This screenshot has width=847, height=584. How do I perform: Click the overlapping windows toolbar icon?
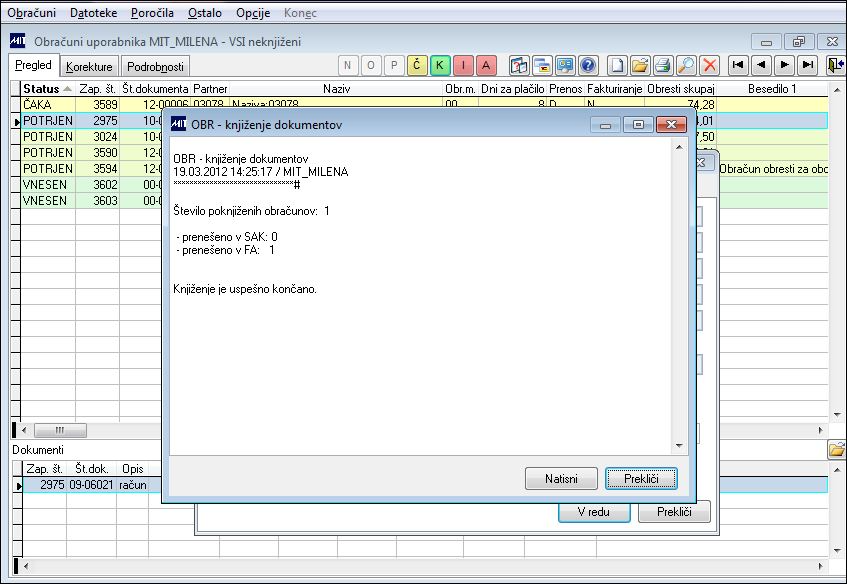coord(542,65)
